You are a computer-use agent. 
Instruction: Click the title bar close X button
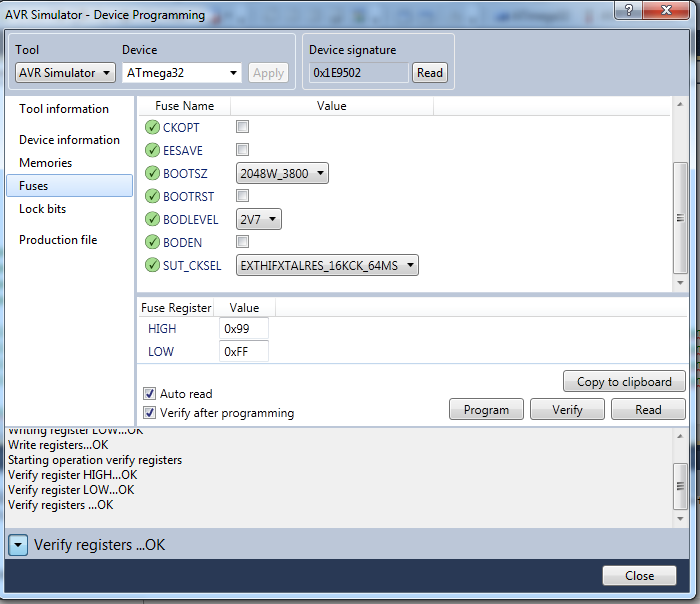pyautogui.click(x=666, y=10)
